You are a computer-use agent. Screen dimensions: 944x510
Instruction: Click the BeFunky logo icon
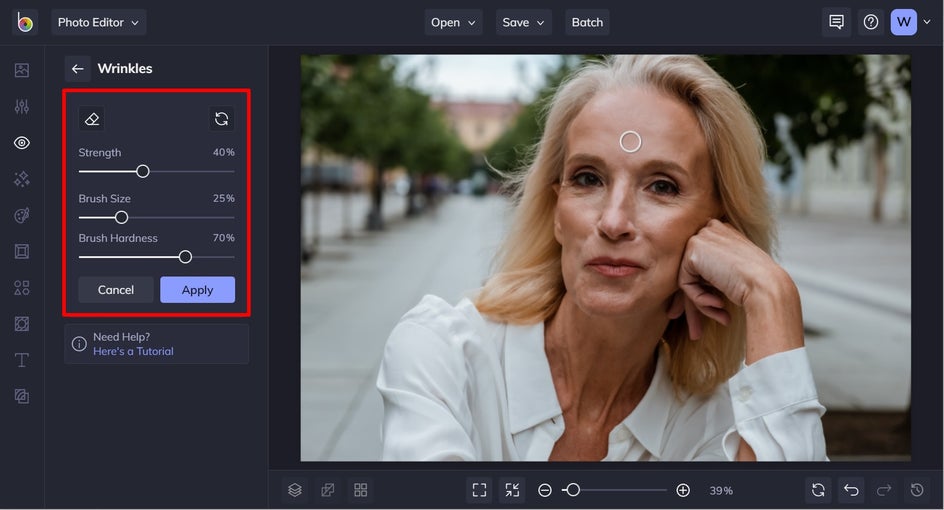tap(25, 22)
